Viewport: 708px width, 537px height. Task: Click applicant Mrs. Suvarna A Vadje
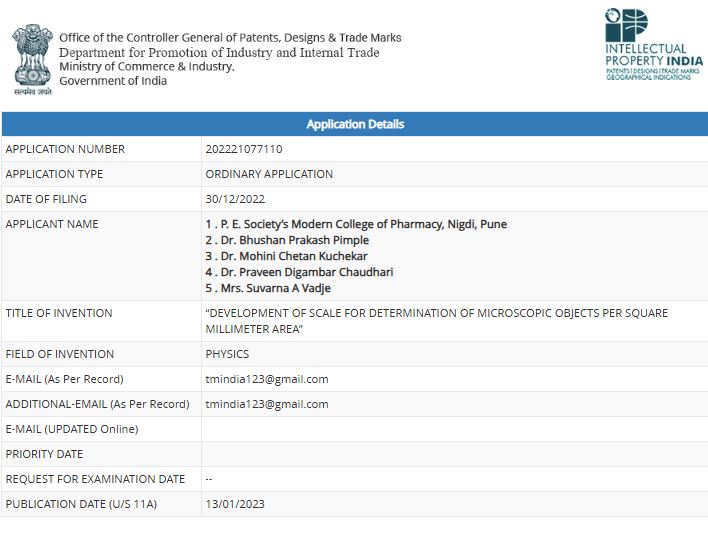point(268,288)
